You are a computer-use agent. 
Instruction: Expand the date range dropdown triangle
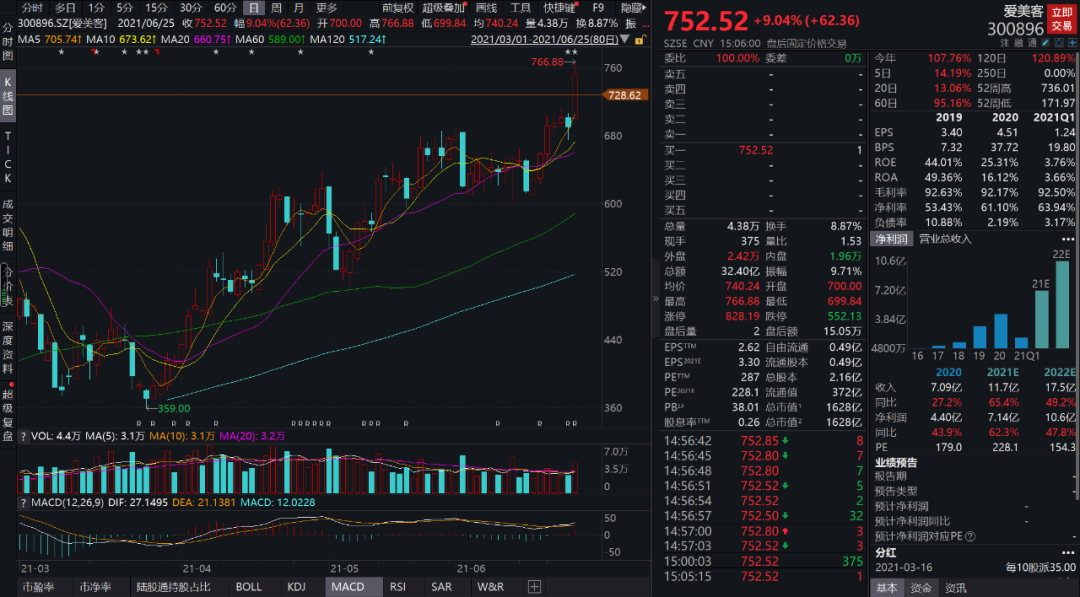(625, 40)
